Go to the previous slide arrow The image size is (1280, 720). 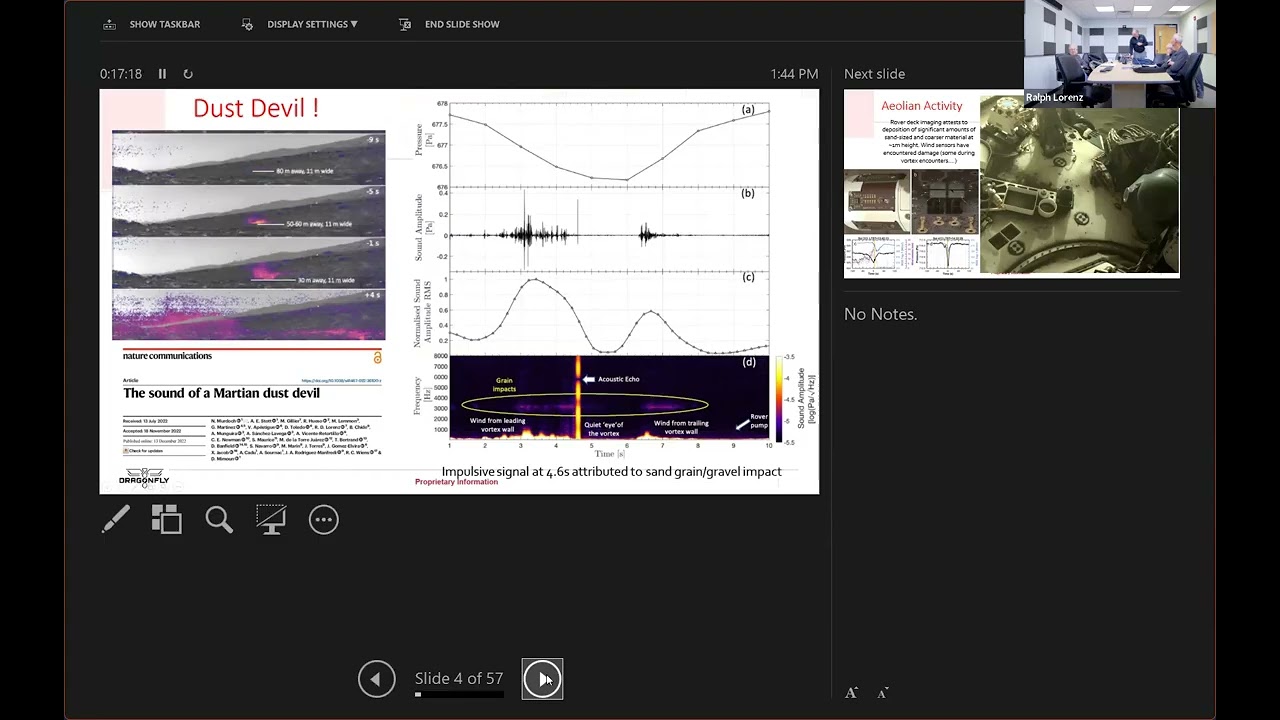click(377, 679)
